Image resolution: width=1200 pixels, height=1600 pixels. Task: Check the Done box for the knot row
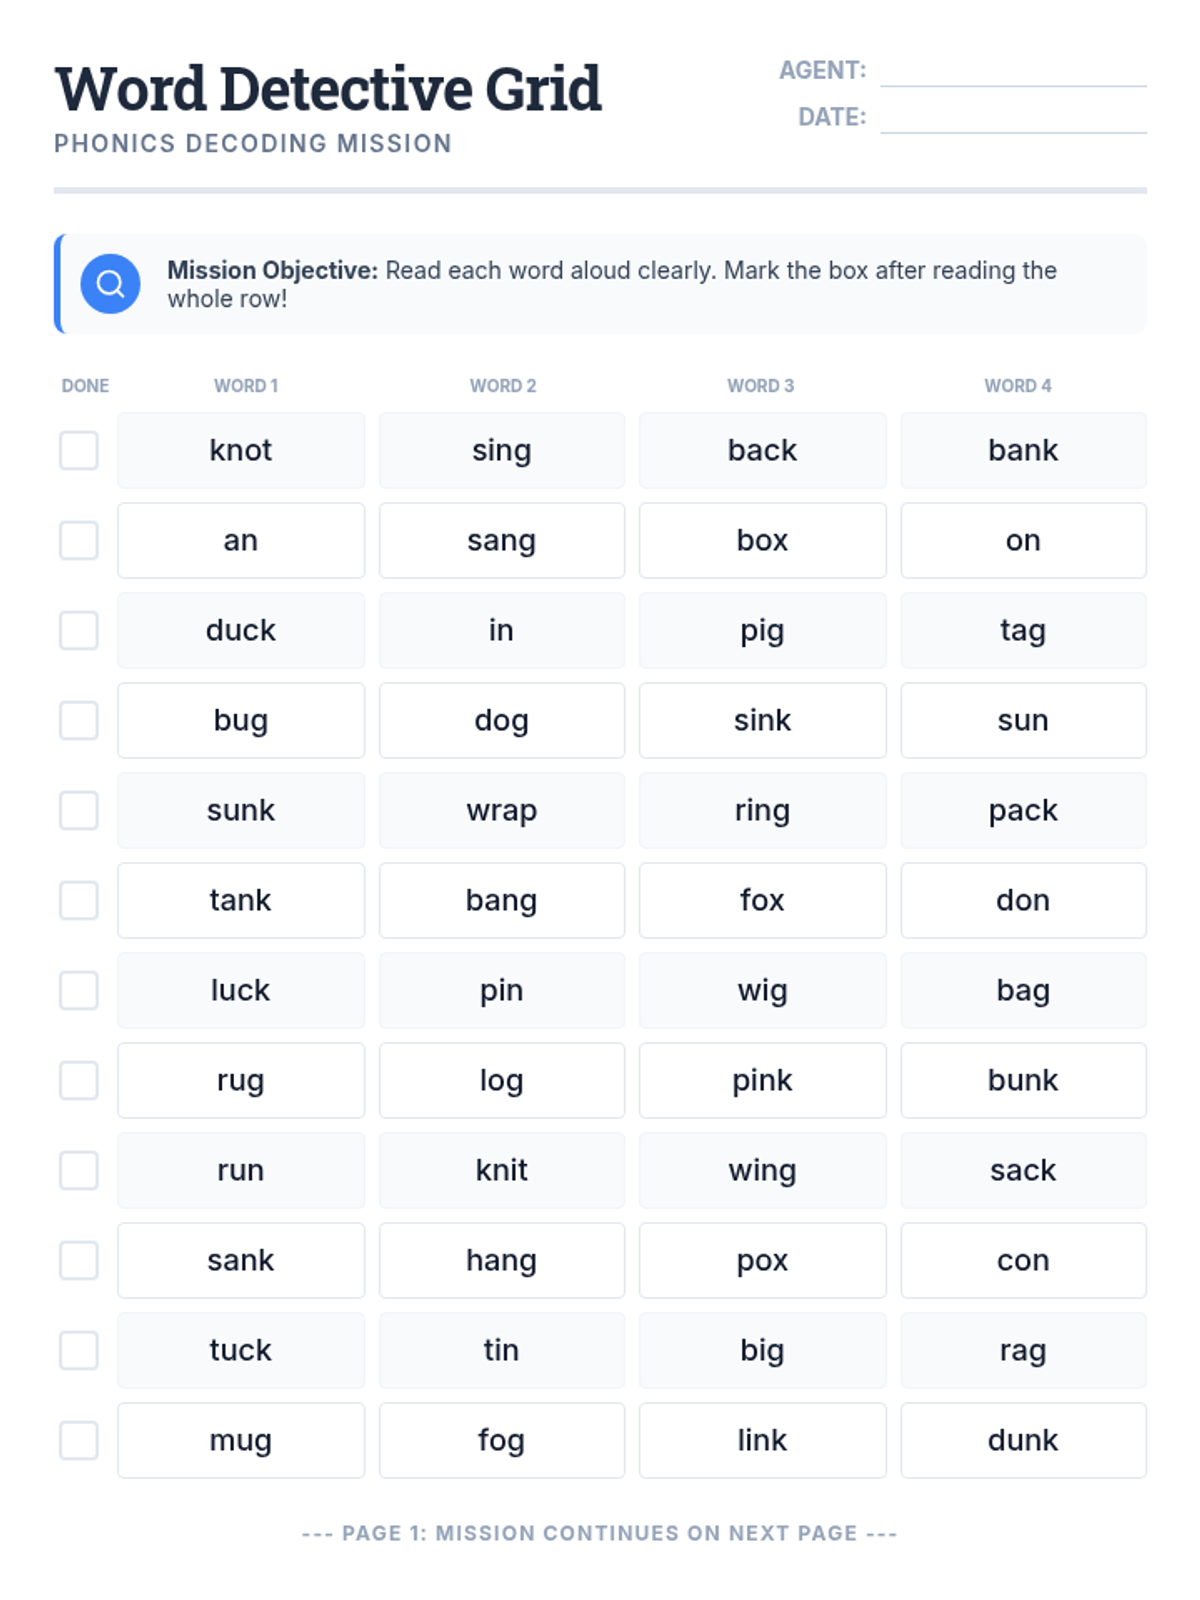pyautogui.click(x=79, y=451)
